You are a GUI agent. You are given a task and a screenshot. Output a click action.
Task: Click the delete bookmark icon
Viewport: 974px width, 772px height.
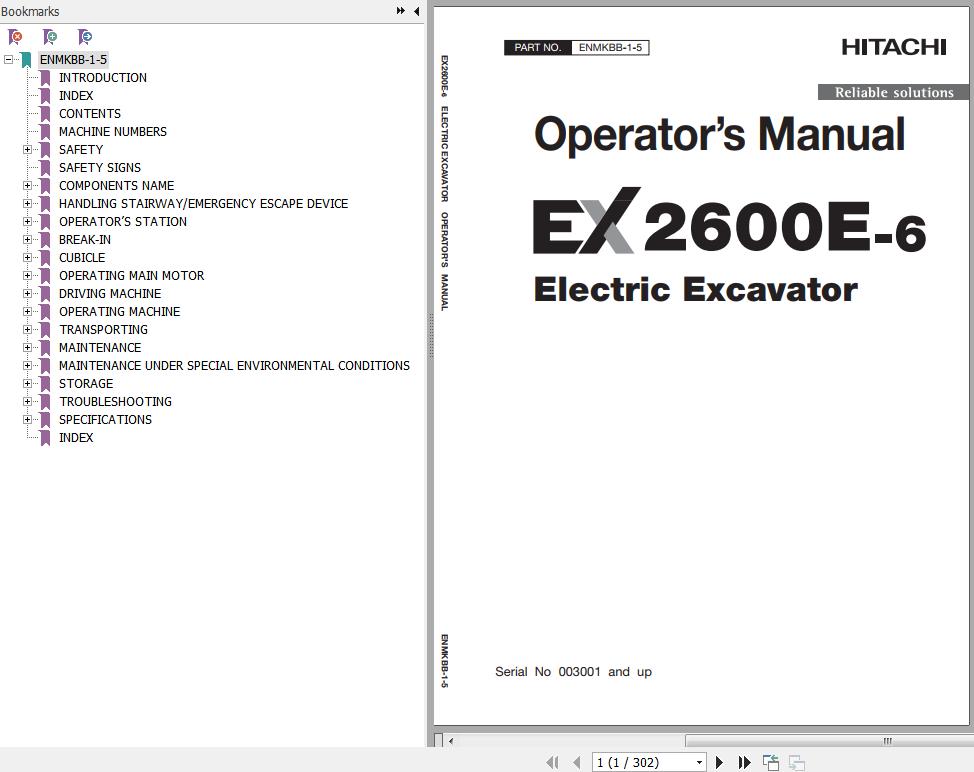(16, 37)
